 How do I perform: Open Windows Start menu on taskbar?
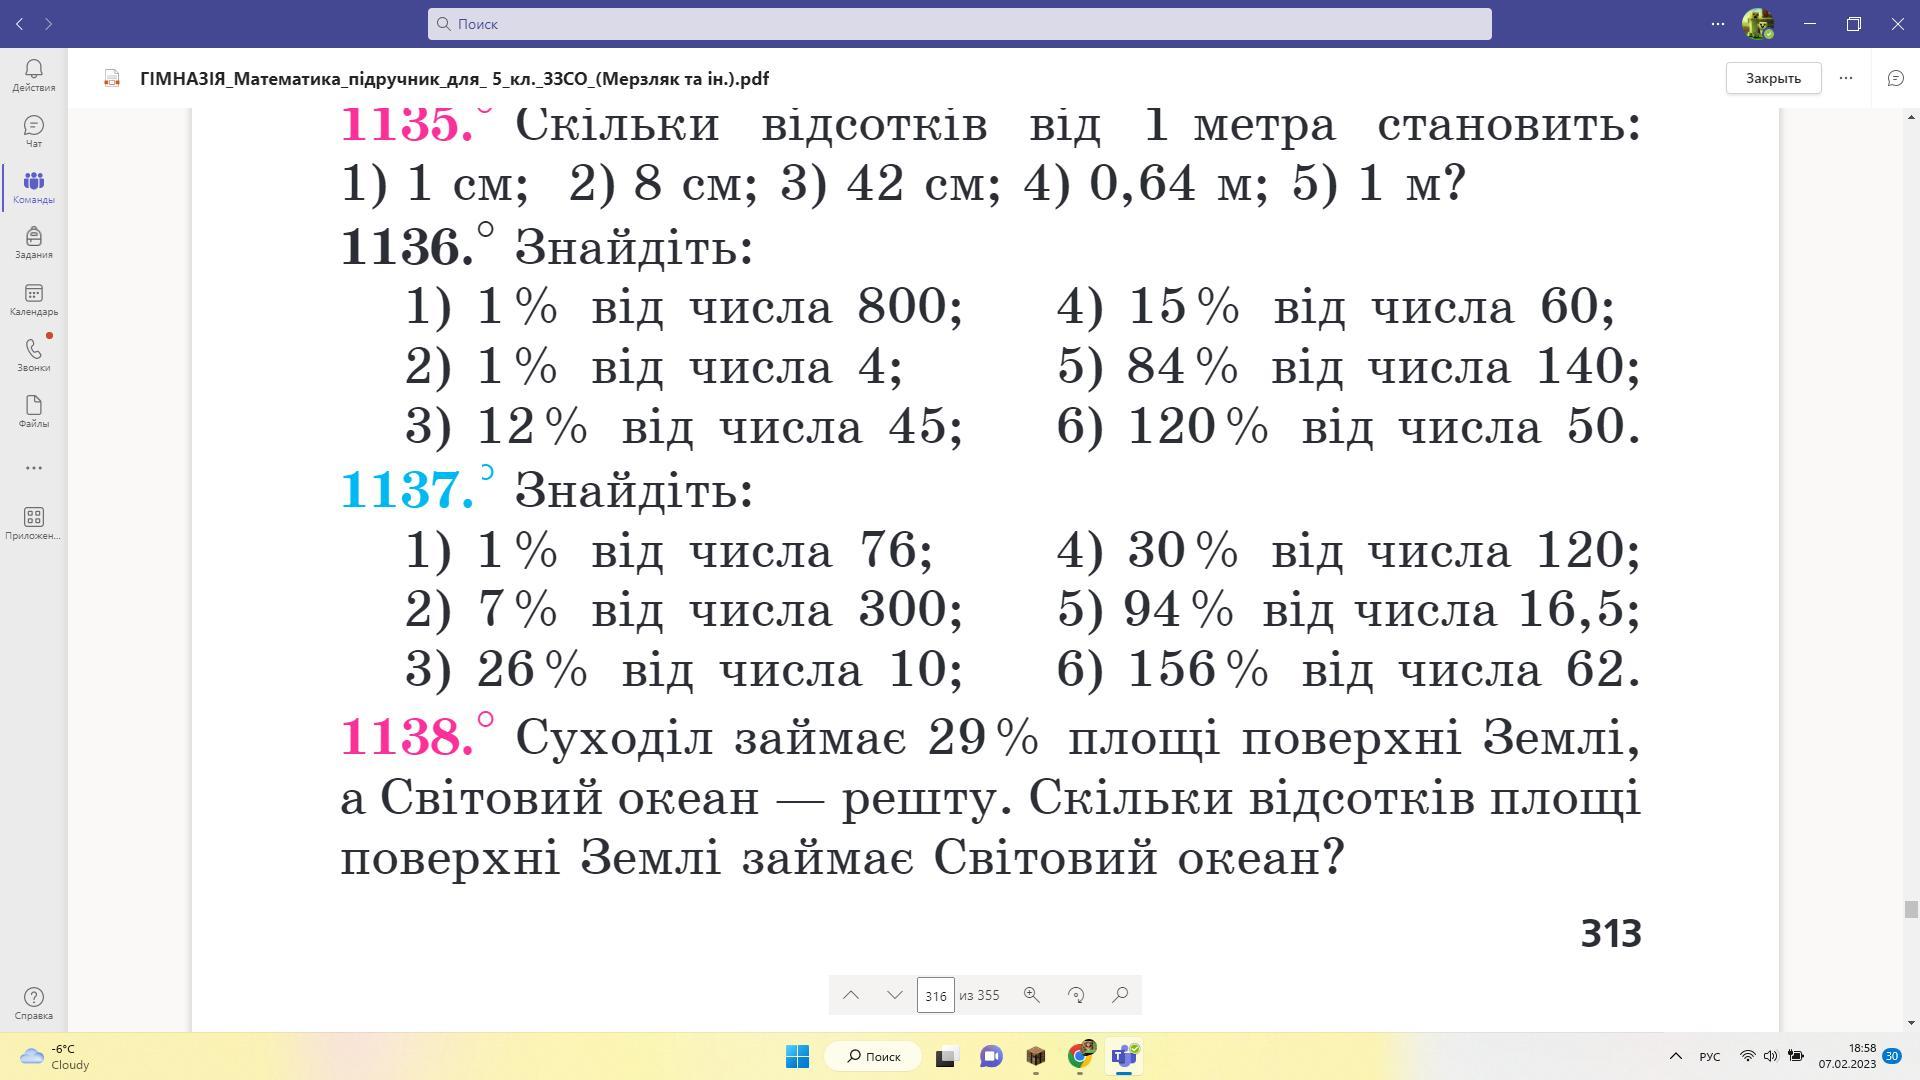(797, 1056)
